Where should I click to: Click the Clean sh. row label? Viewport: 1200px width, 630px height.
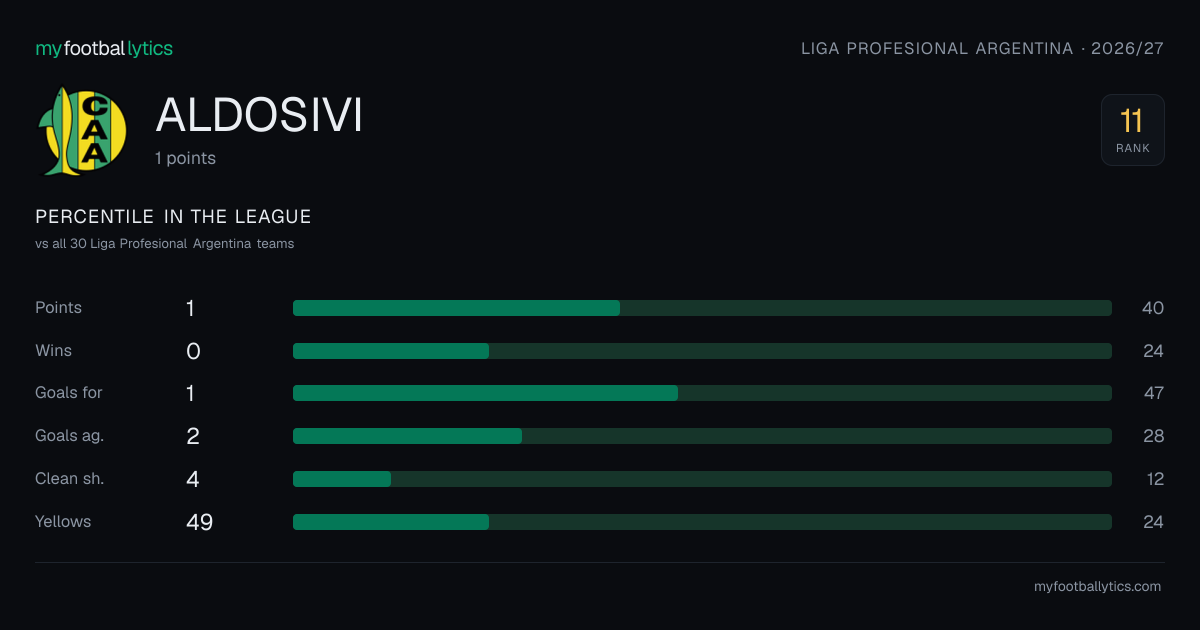pos(70,479)
